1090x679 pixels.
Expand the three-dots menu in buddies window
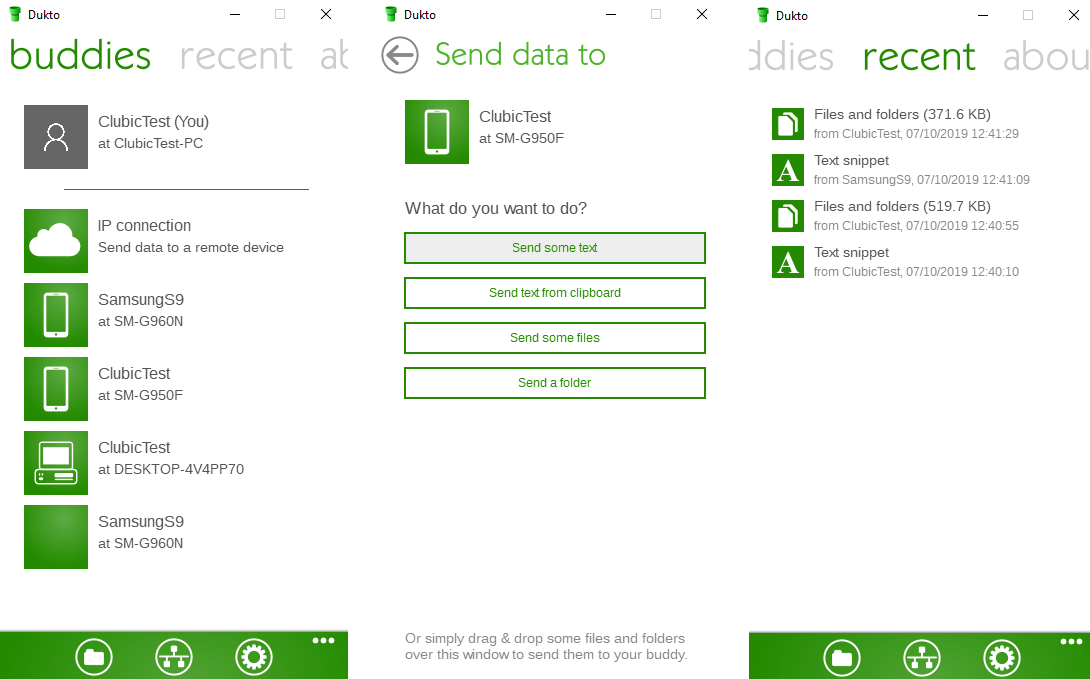tap(323, 641)
